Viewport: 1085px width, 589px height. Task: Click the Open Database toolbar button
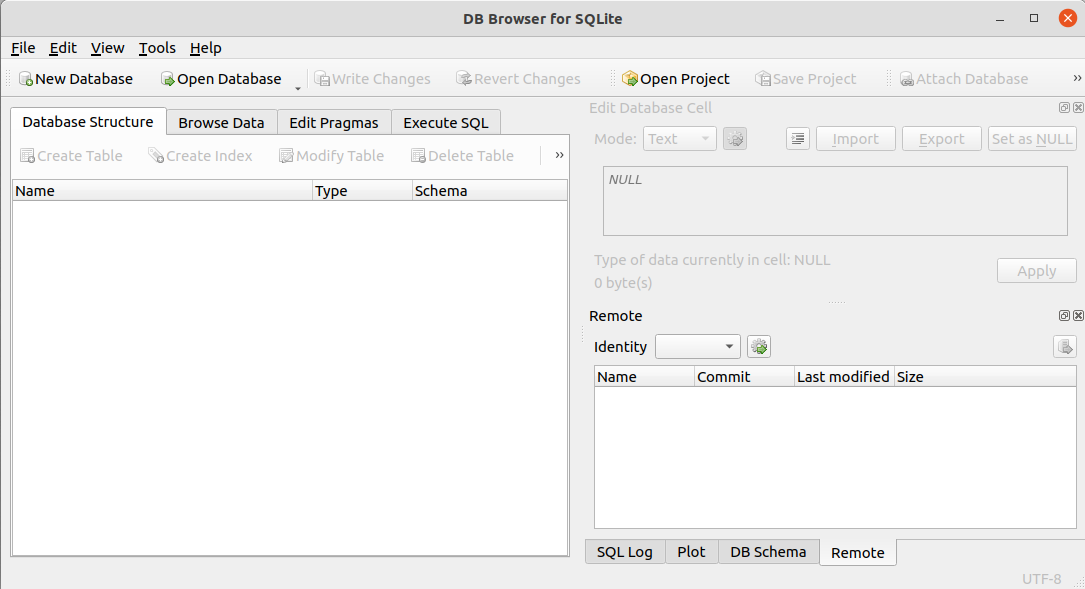(x=221, y=79)
